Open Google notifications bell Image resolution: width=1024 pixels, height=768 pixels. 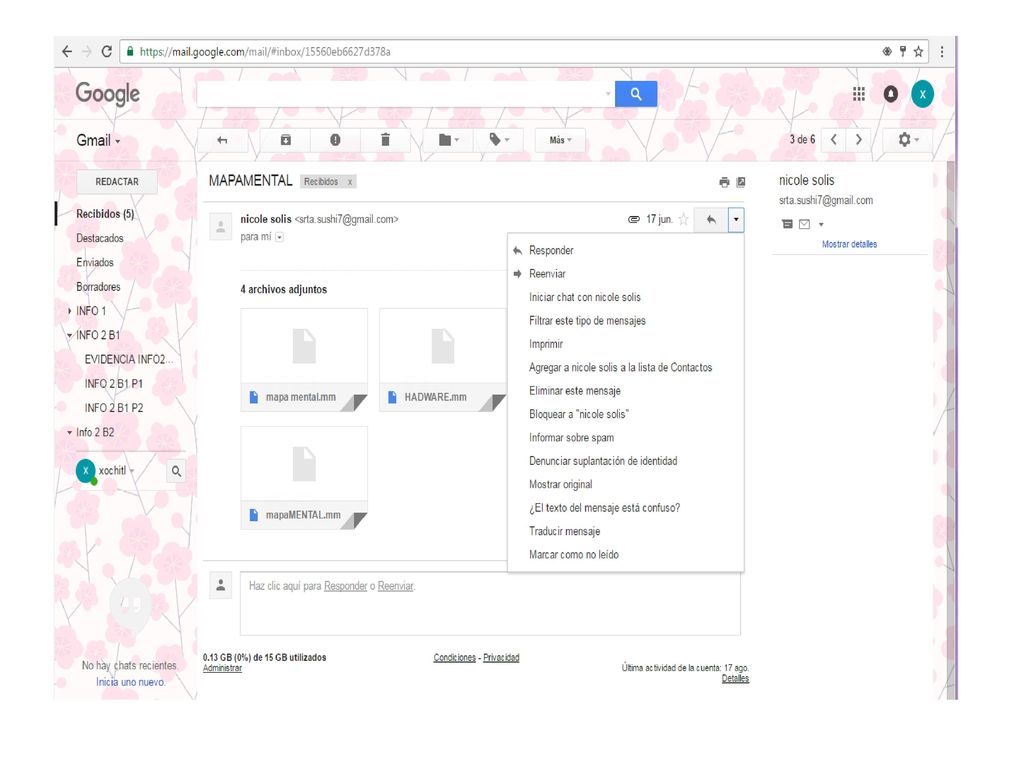coord(891,94)
